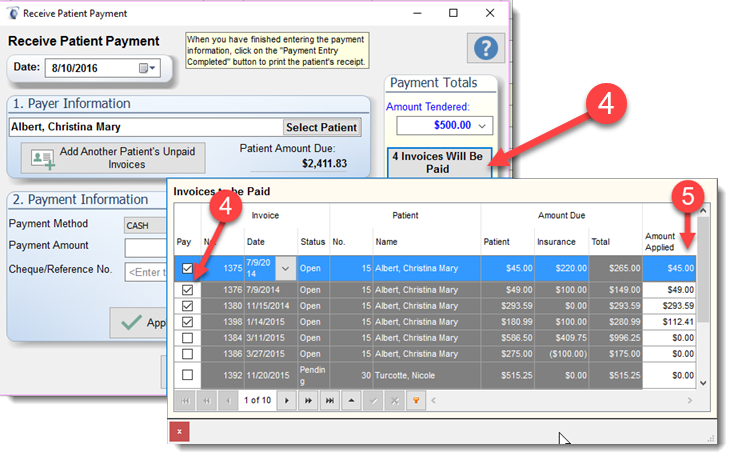
Task: Click the end edit checkmark navigator button
Action: [373, 401]
